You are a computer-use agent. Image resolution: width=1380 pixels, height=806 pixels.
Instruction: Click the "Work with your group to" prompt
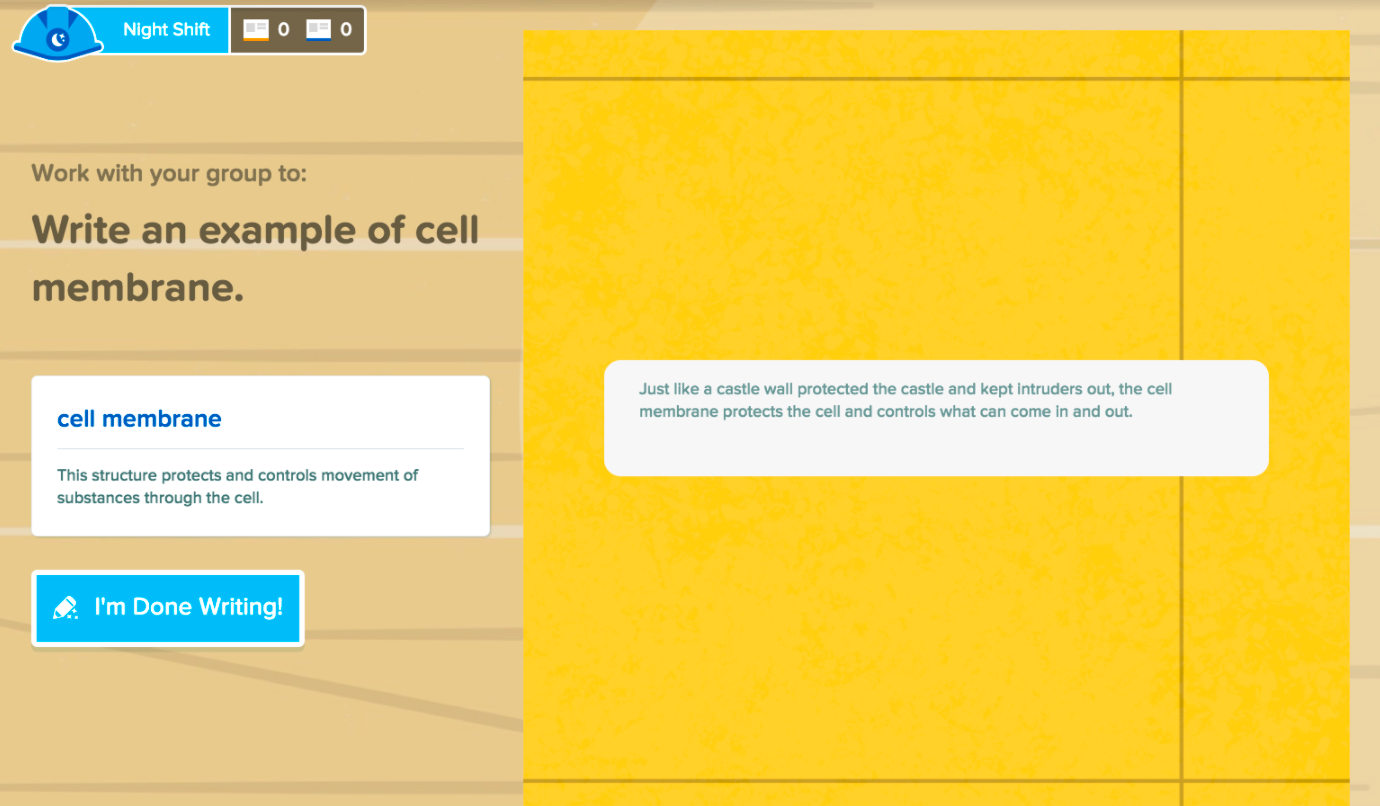click(170, 172)
